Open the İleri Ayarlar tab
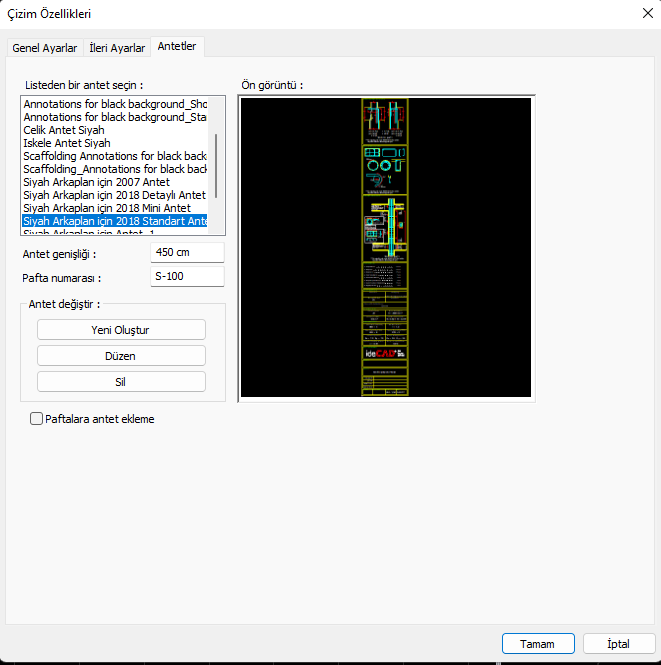This screenshot has height=665, width=661. [117, 48]
